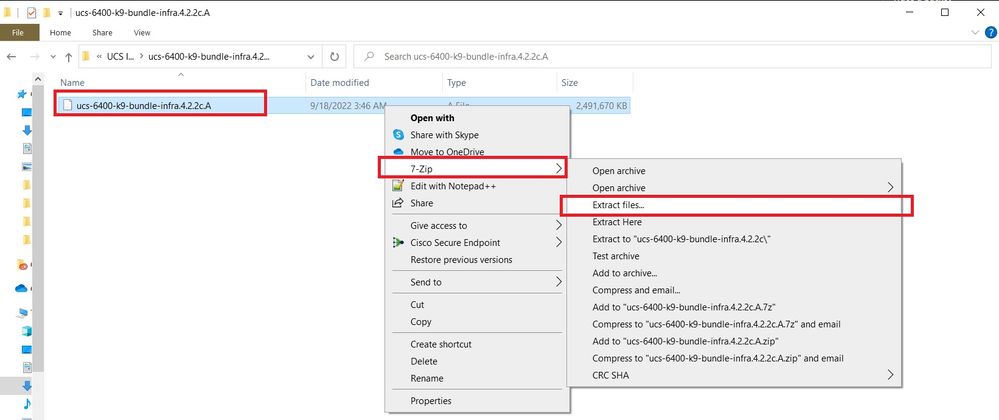Viewport: 999px width, 420px height.
Task: Click the ucs-6400-k9-bundle-infra.4.2... breadcrumb
Action: tap(209, 57)
